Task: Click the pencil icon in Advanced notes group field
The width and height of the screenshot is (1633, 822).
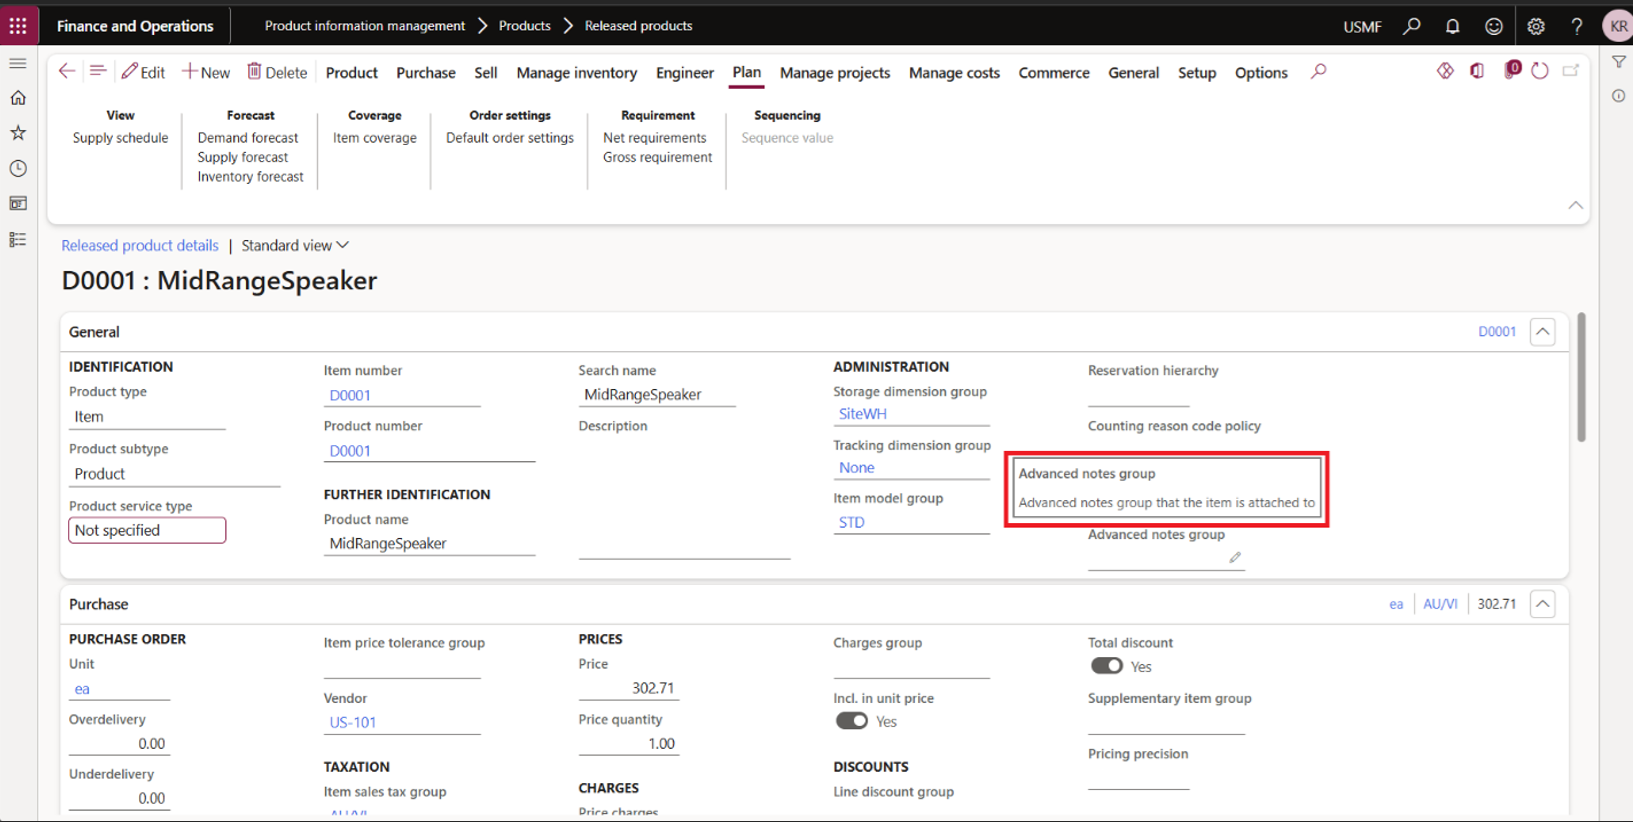Action: [x=1235, y=558]
